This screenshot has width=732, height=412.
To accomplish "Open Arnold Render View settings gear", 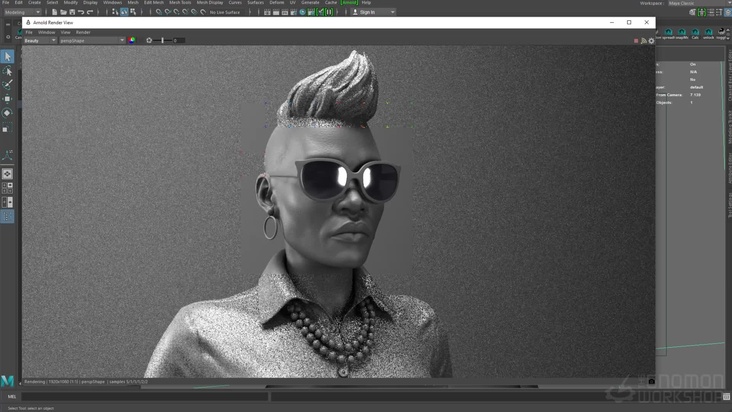I will pos(651,41).
